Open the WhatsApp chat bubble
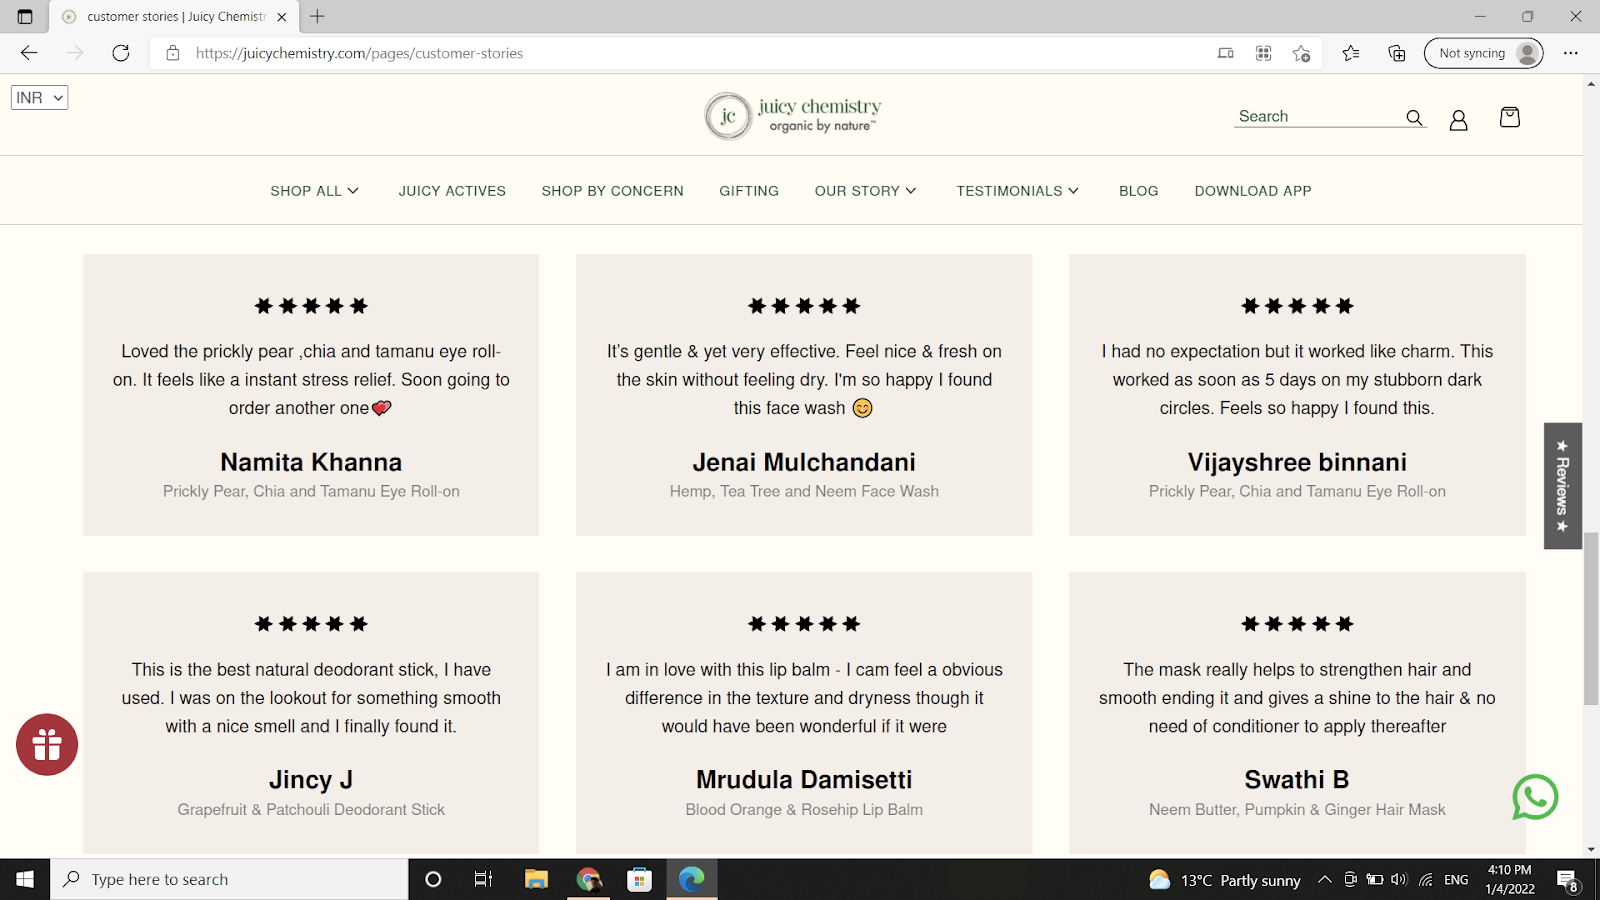Image resolution: width=1600 pixels, height=900 pixels. (x=1535, y=797)
